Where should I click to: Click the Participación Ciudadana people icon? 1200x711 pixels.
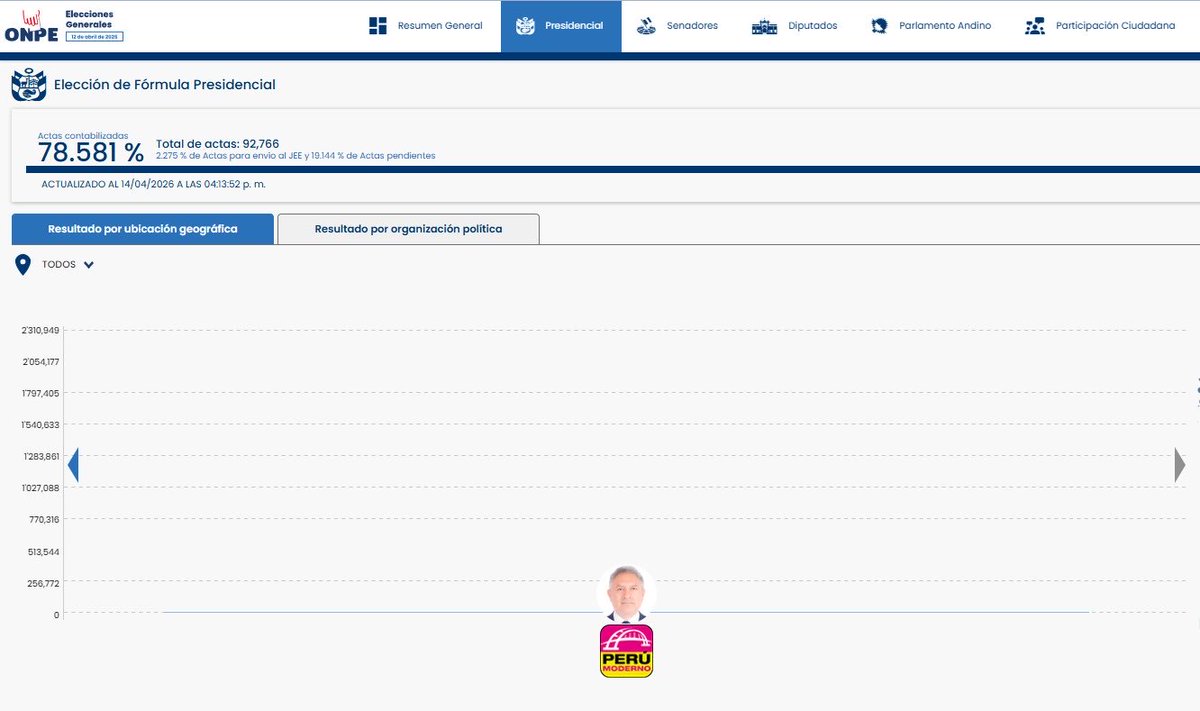coord(1035,26)
